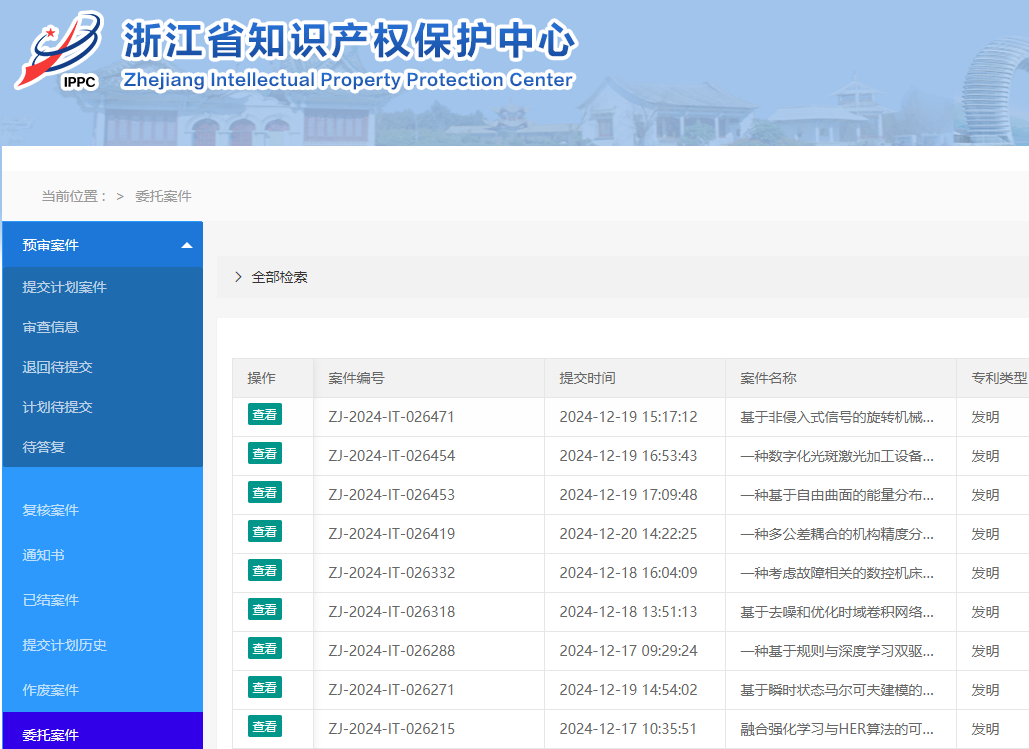Collapse the 预审案件 menu arrow
The width and height of the screenshot is (1029, 749).
pos(186,246)
